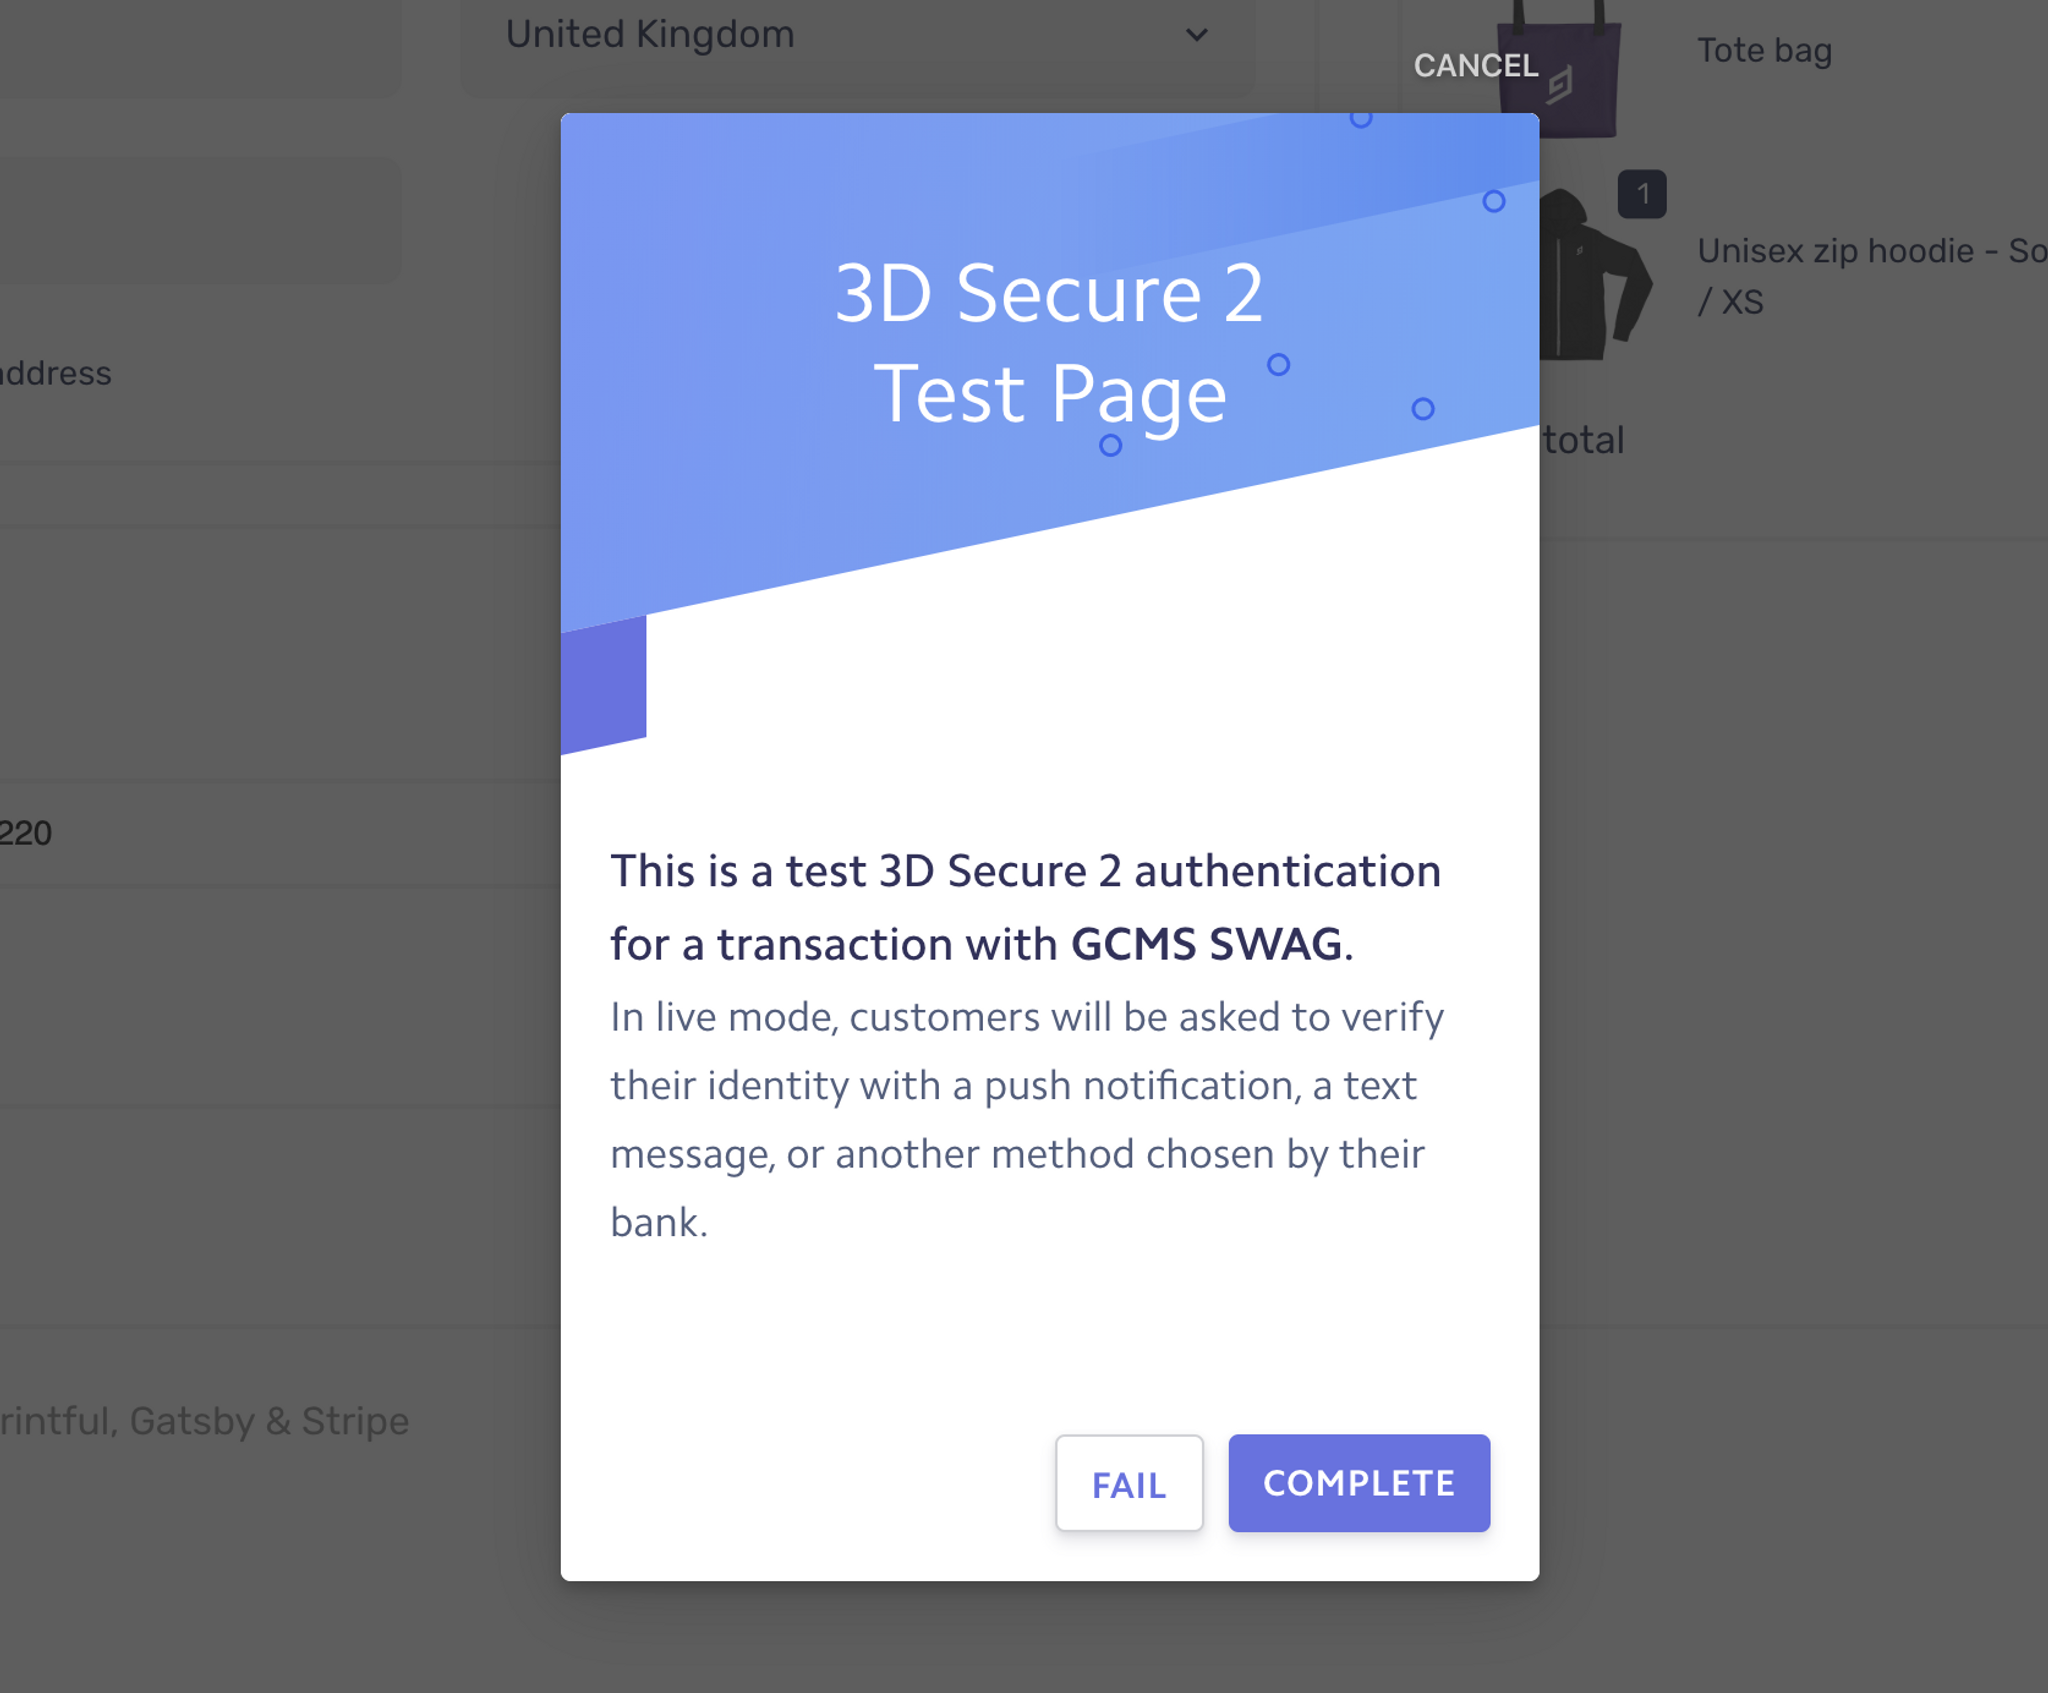Click the small circle under Test Page title

1110,445
